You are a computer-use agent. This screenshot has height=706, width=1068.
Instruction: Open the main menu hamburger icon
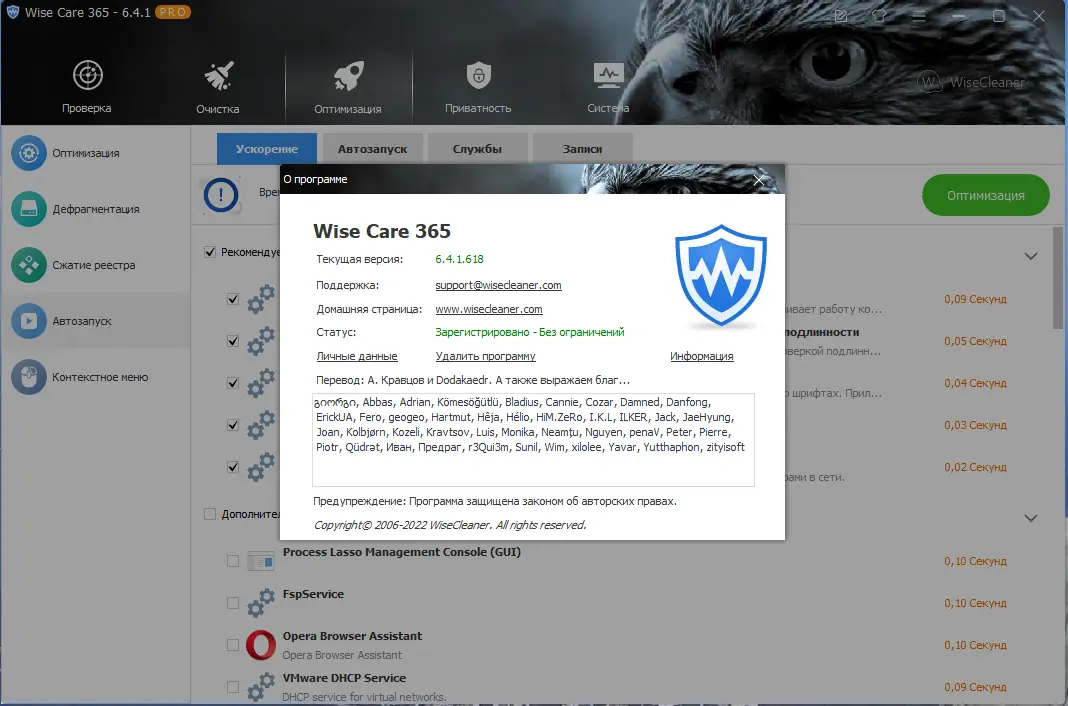click(919, 16)
